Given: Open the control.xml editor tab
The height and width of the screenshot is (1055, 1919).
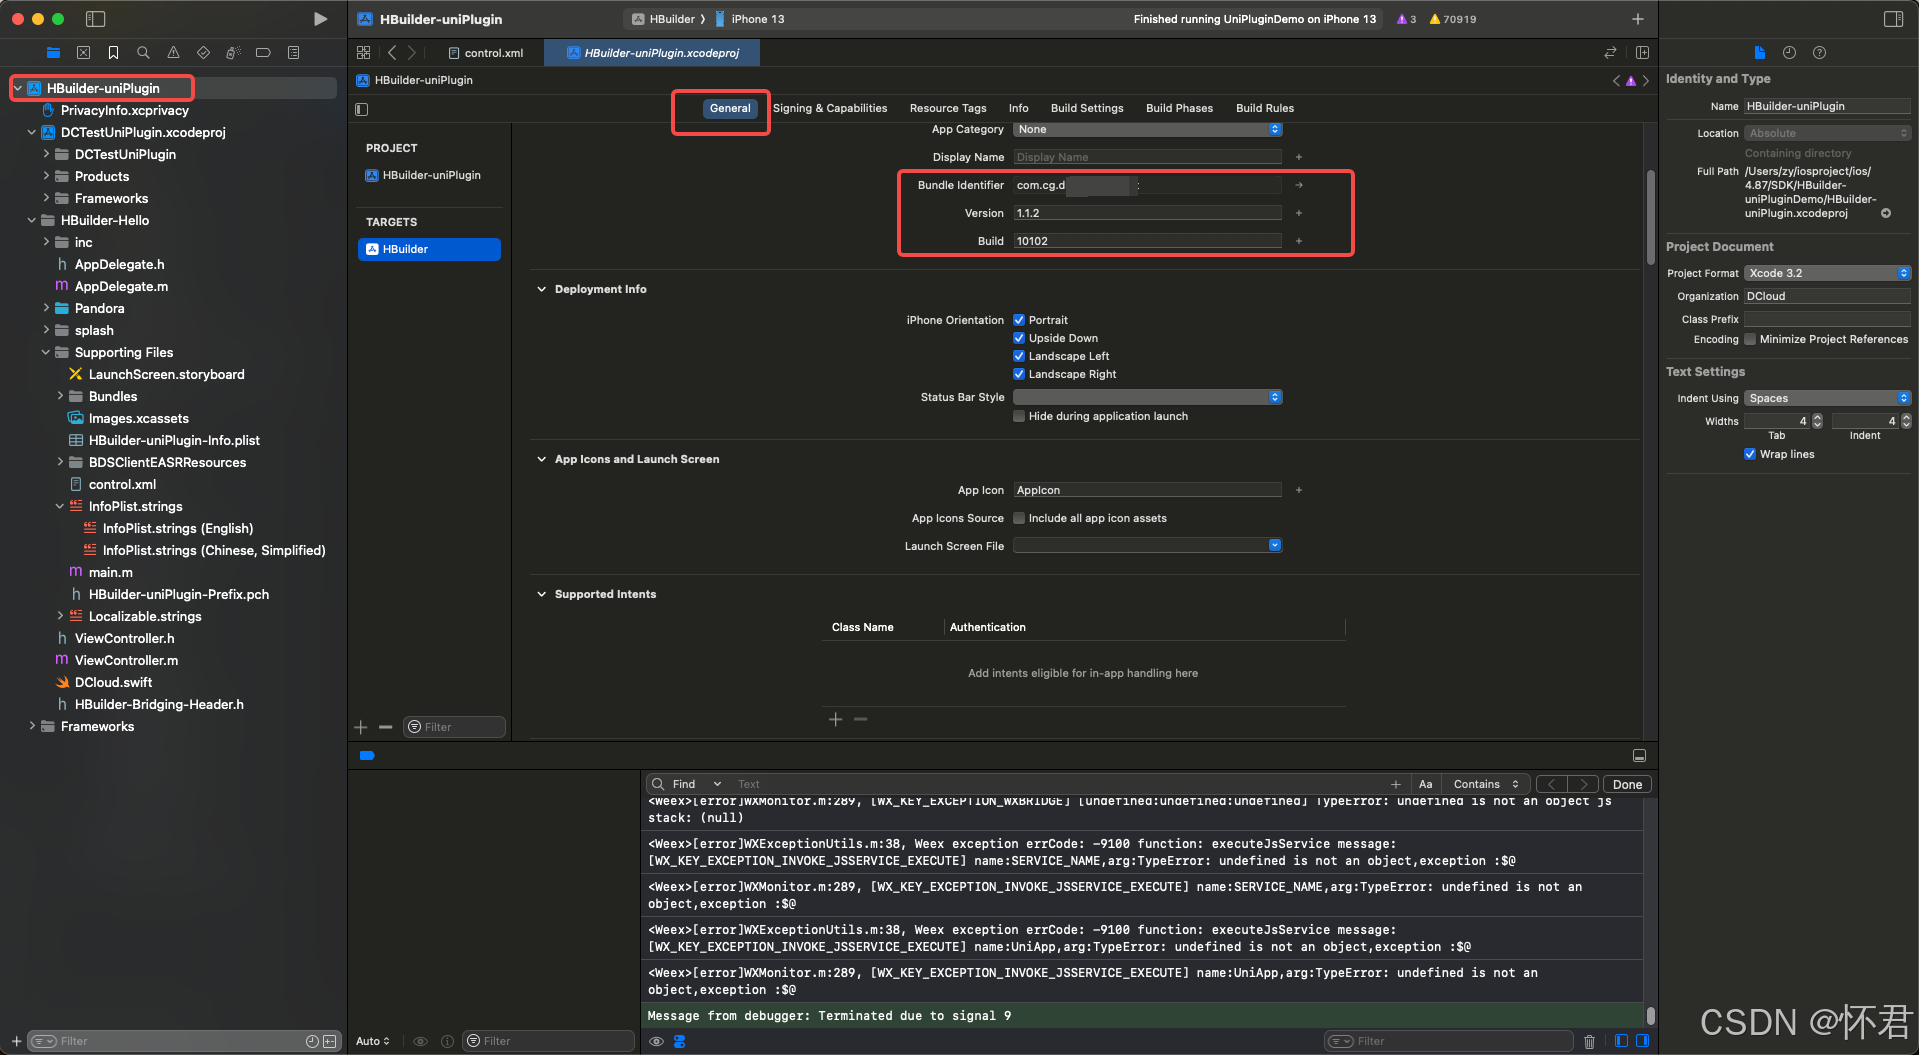Looking at the screenshot, I should click(x=485, y=53).
